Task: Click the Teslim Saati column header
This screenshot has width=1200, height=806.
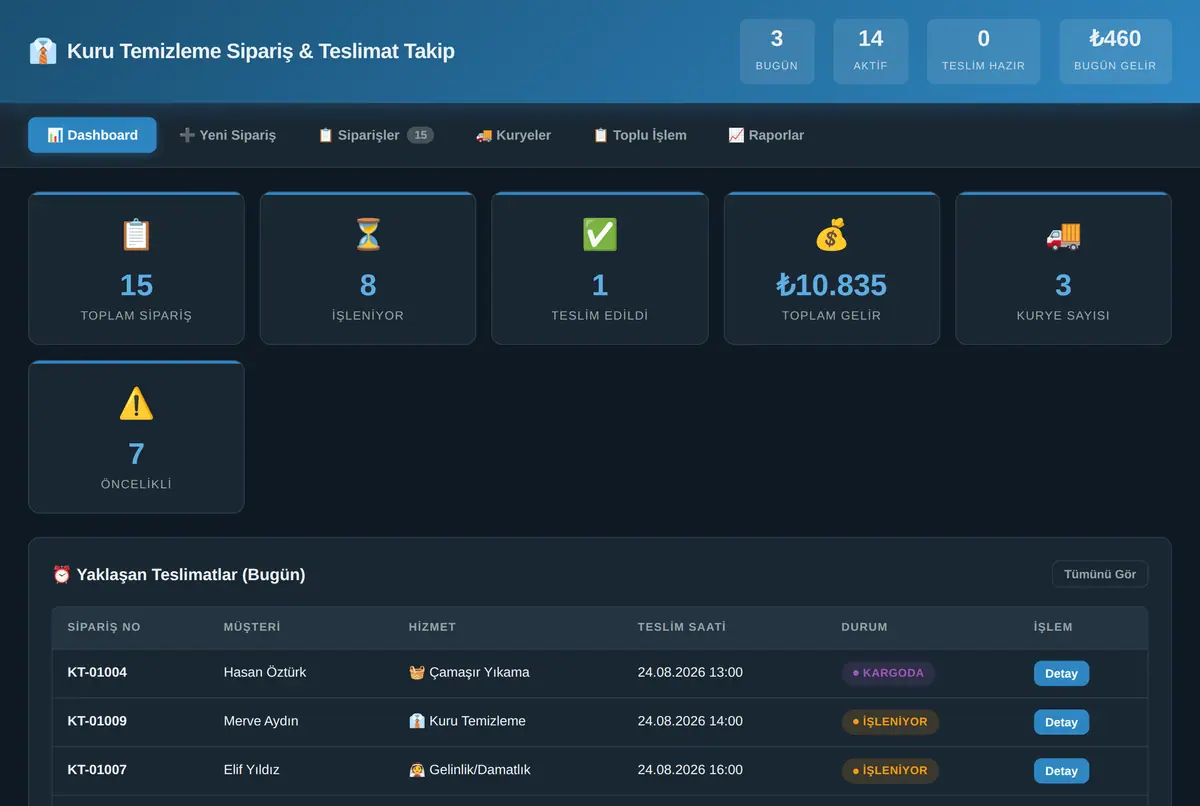Action: (x=681, y=627)
